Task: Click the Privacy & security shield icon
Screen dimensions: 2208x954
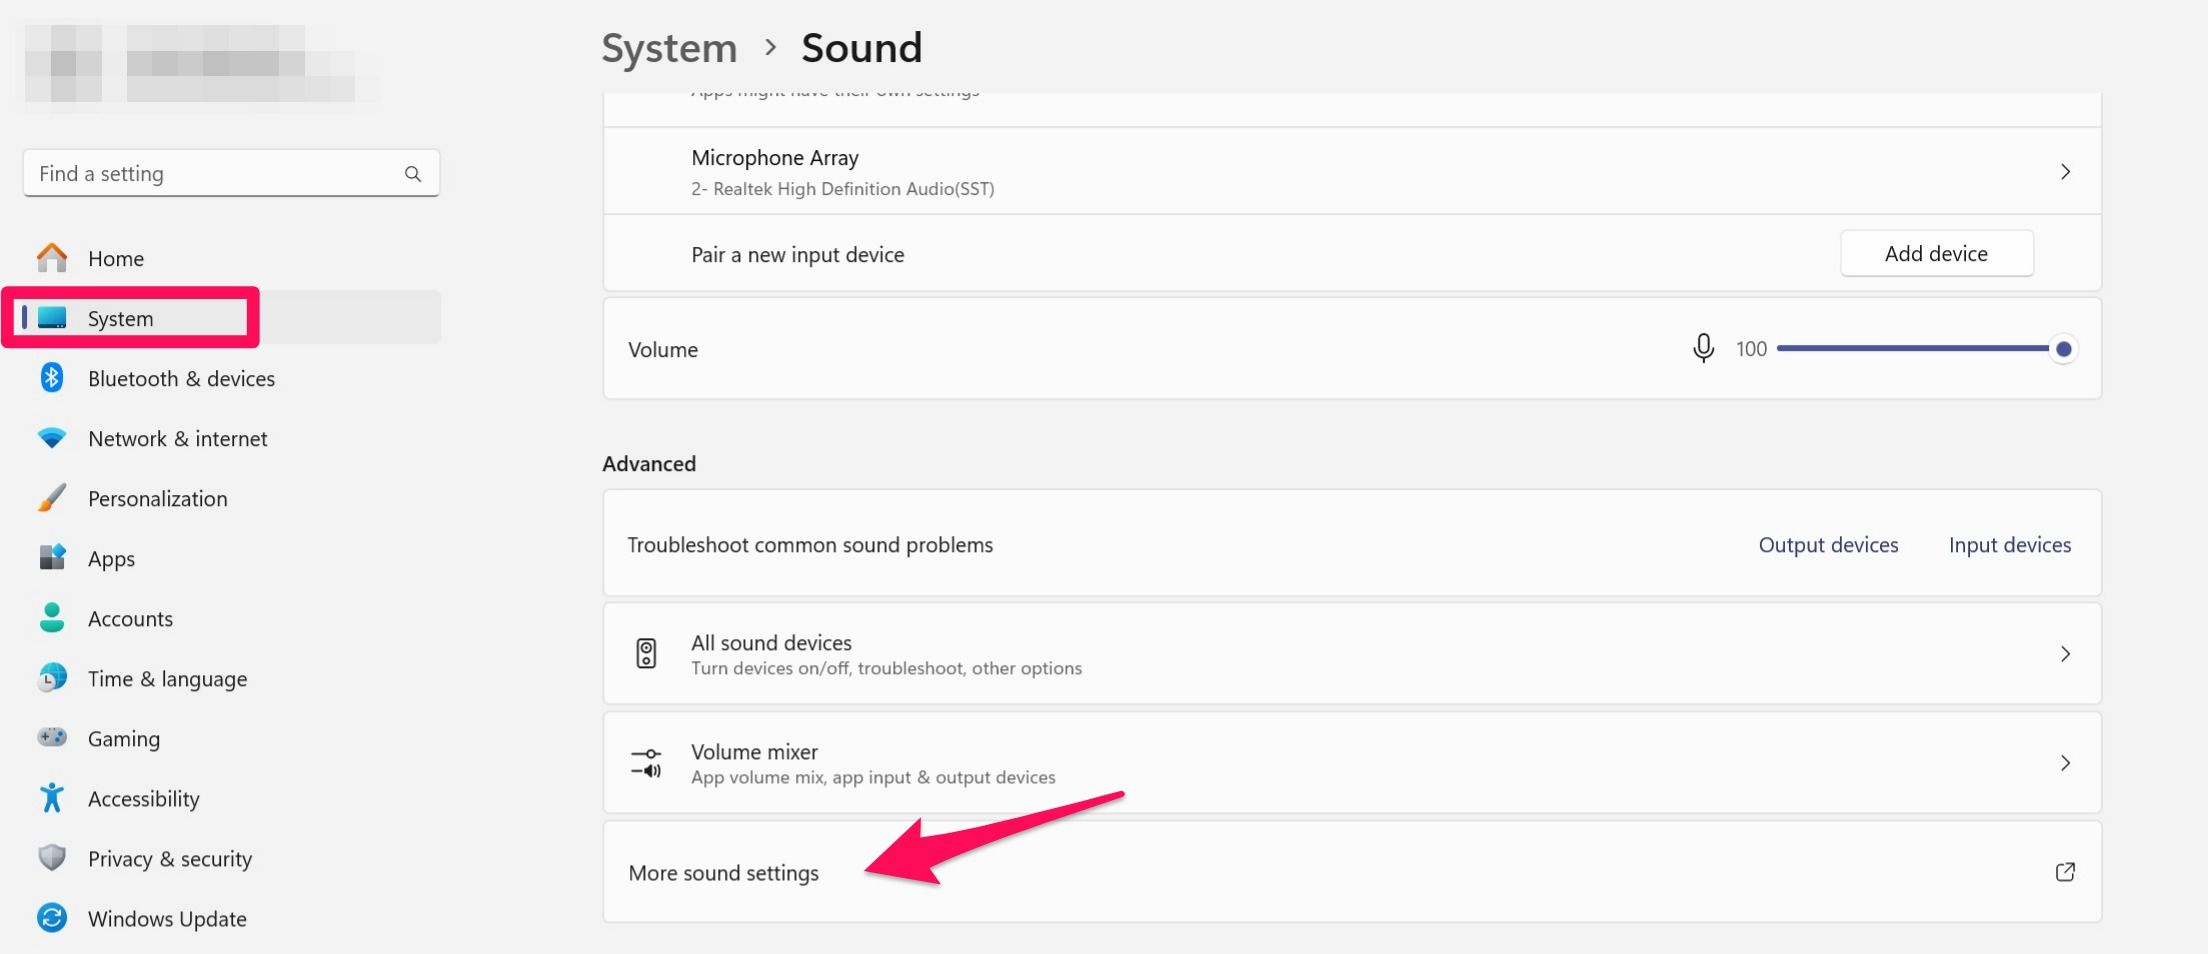Action: click(52, 858)
